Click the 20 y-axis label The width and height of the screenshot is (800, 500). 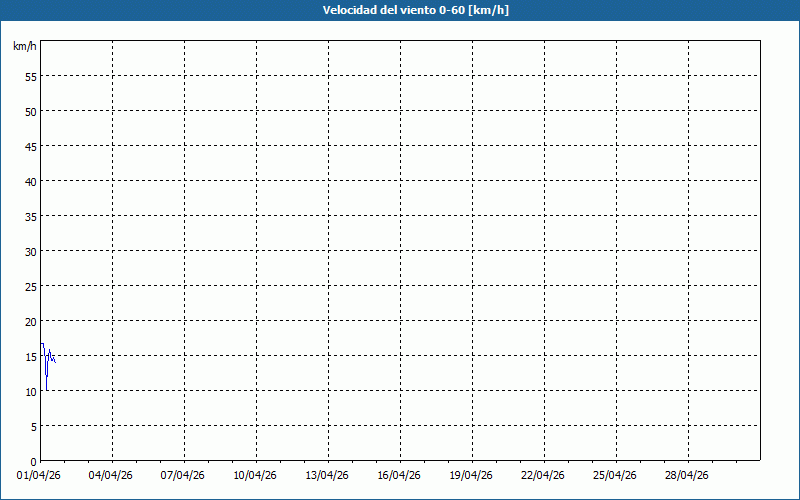click(x=31, y=321)
